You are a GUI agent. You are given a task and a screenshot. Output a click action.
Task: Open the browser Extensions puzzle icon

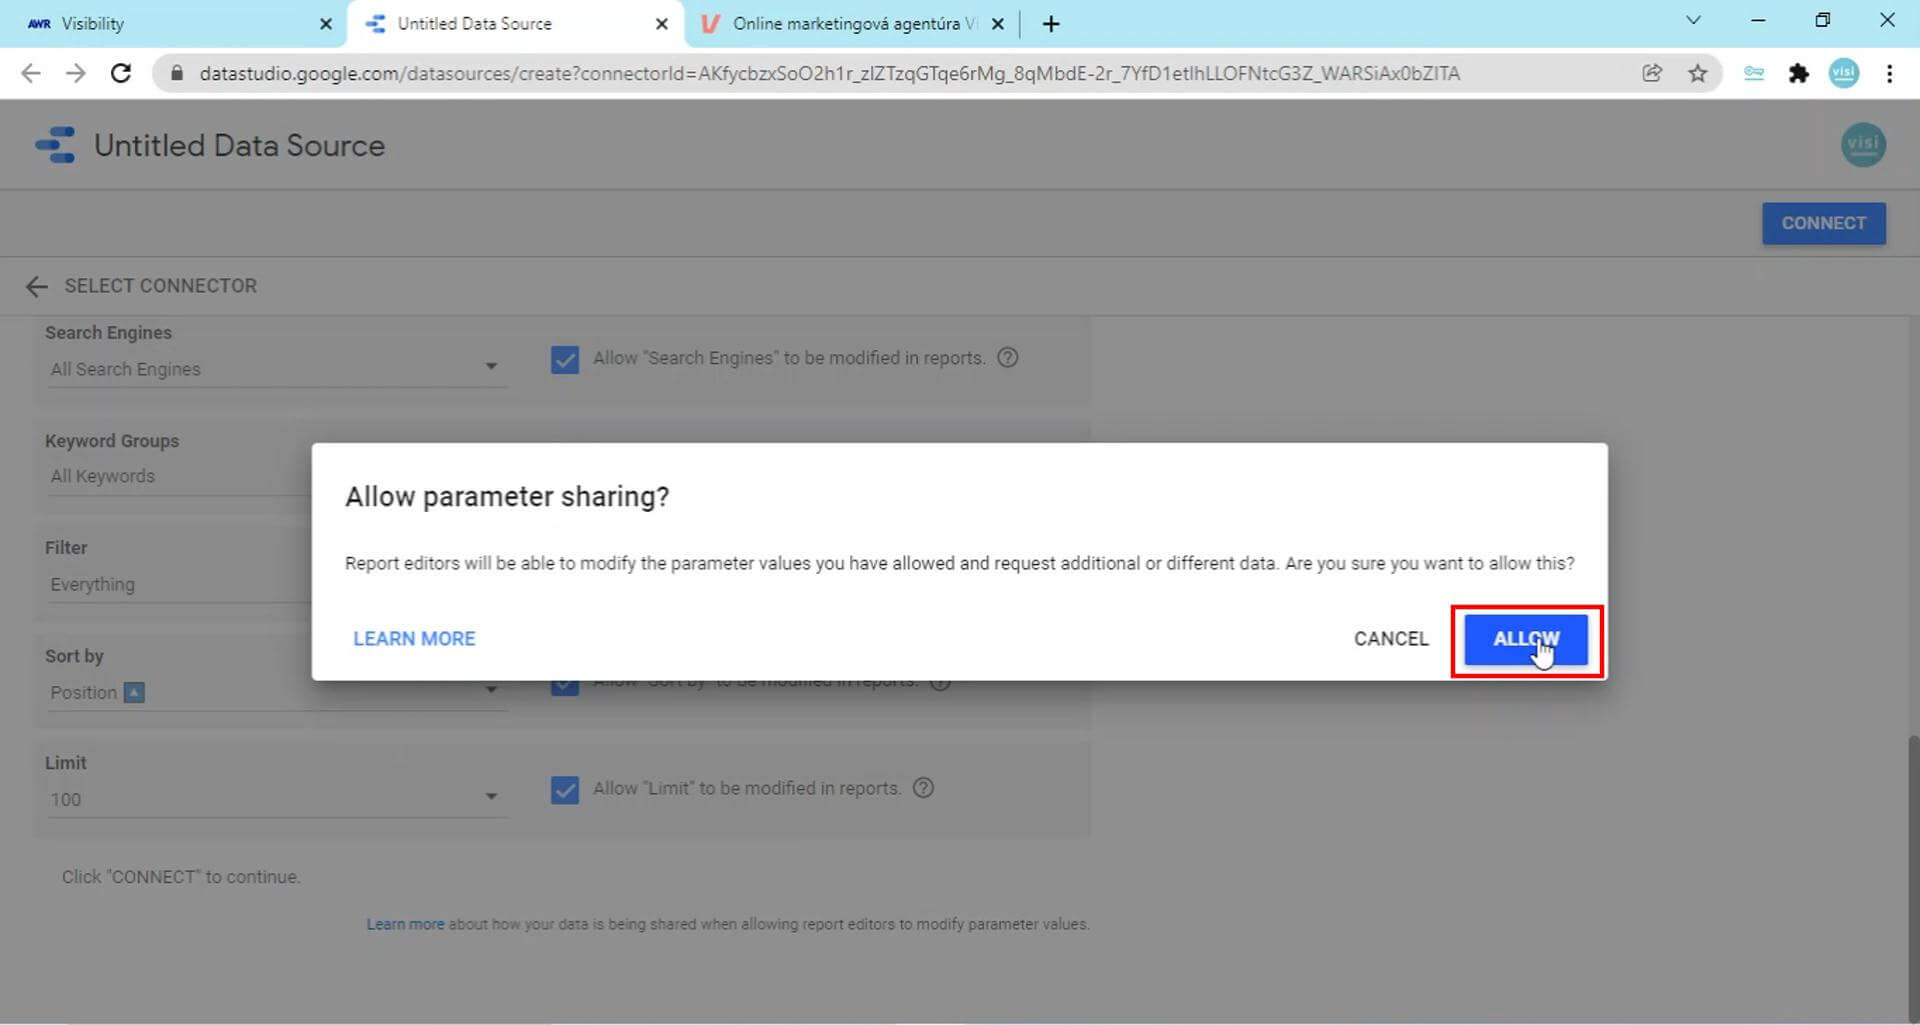point(1798,73)
